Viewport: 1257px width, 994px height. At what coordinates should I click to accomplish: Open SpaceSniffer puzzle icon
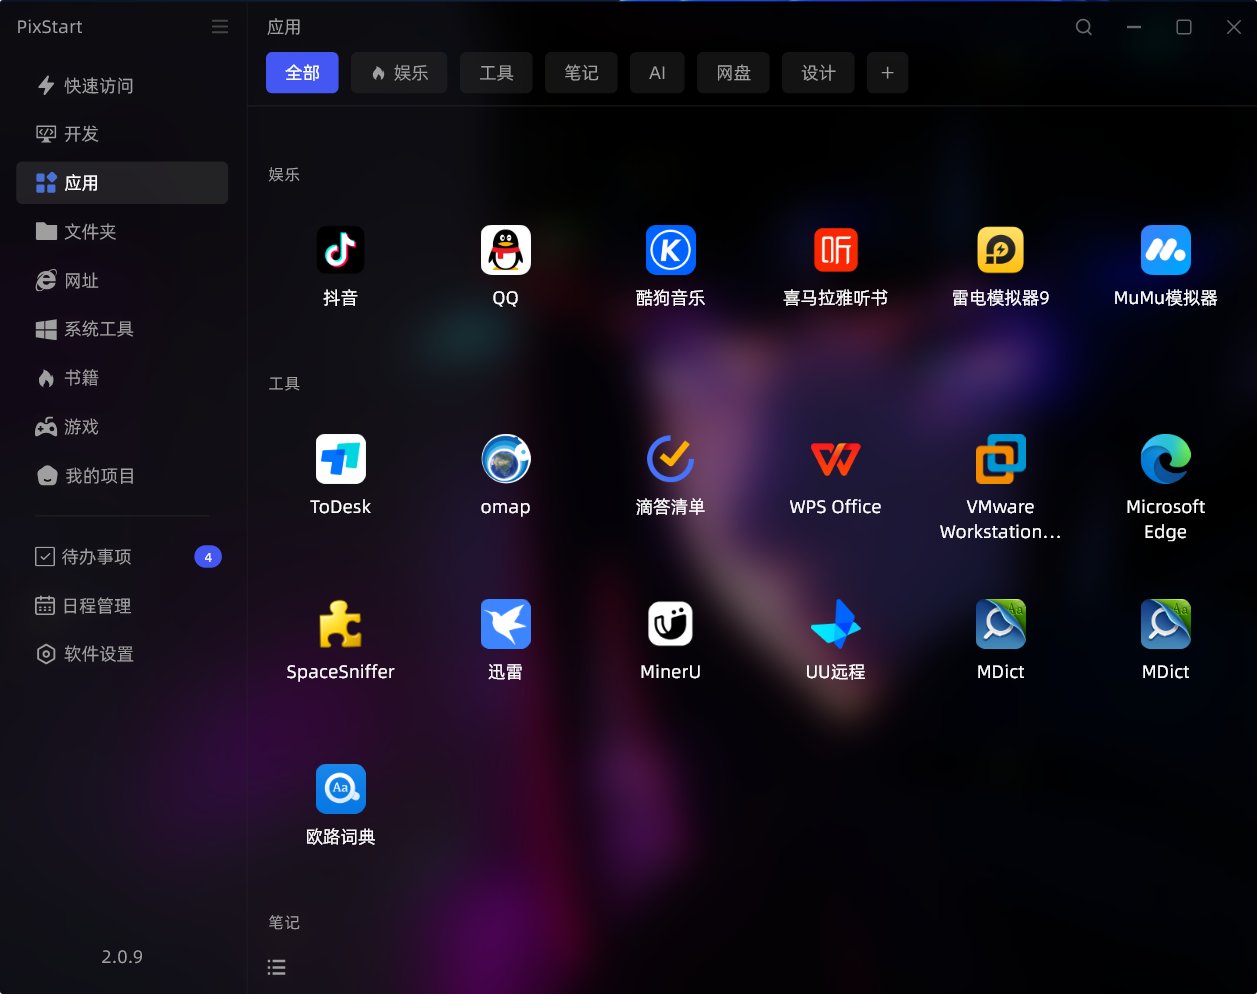click(340, 624)
